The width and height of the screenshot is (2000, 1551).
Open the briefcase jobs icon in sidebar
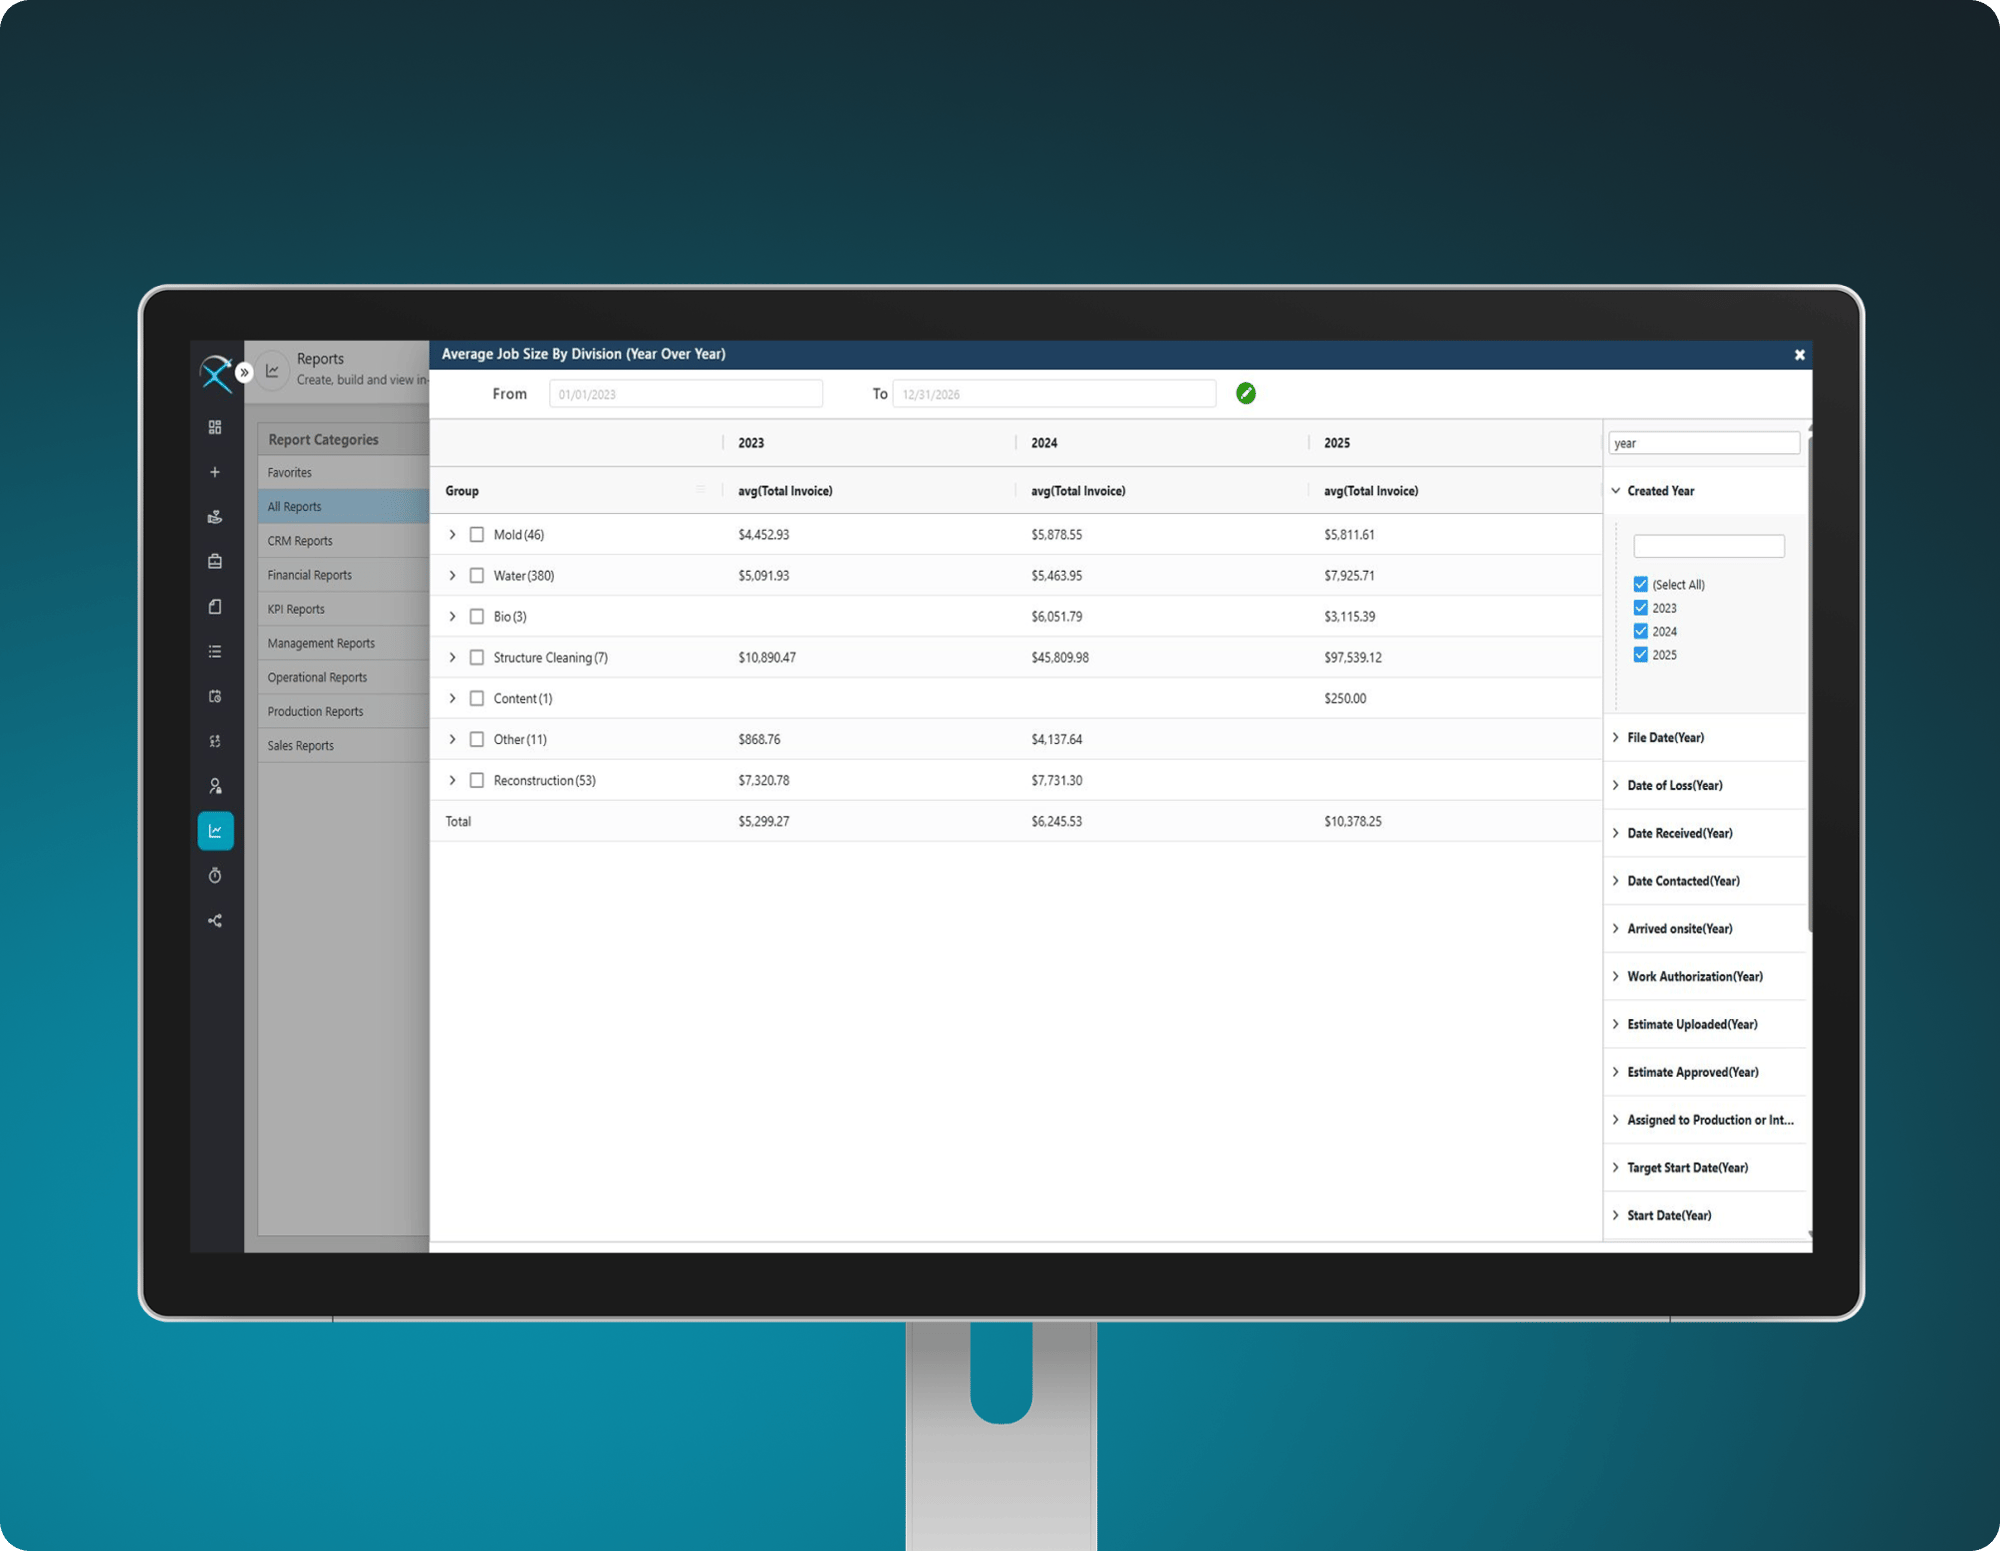coord(215,561)
